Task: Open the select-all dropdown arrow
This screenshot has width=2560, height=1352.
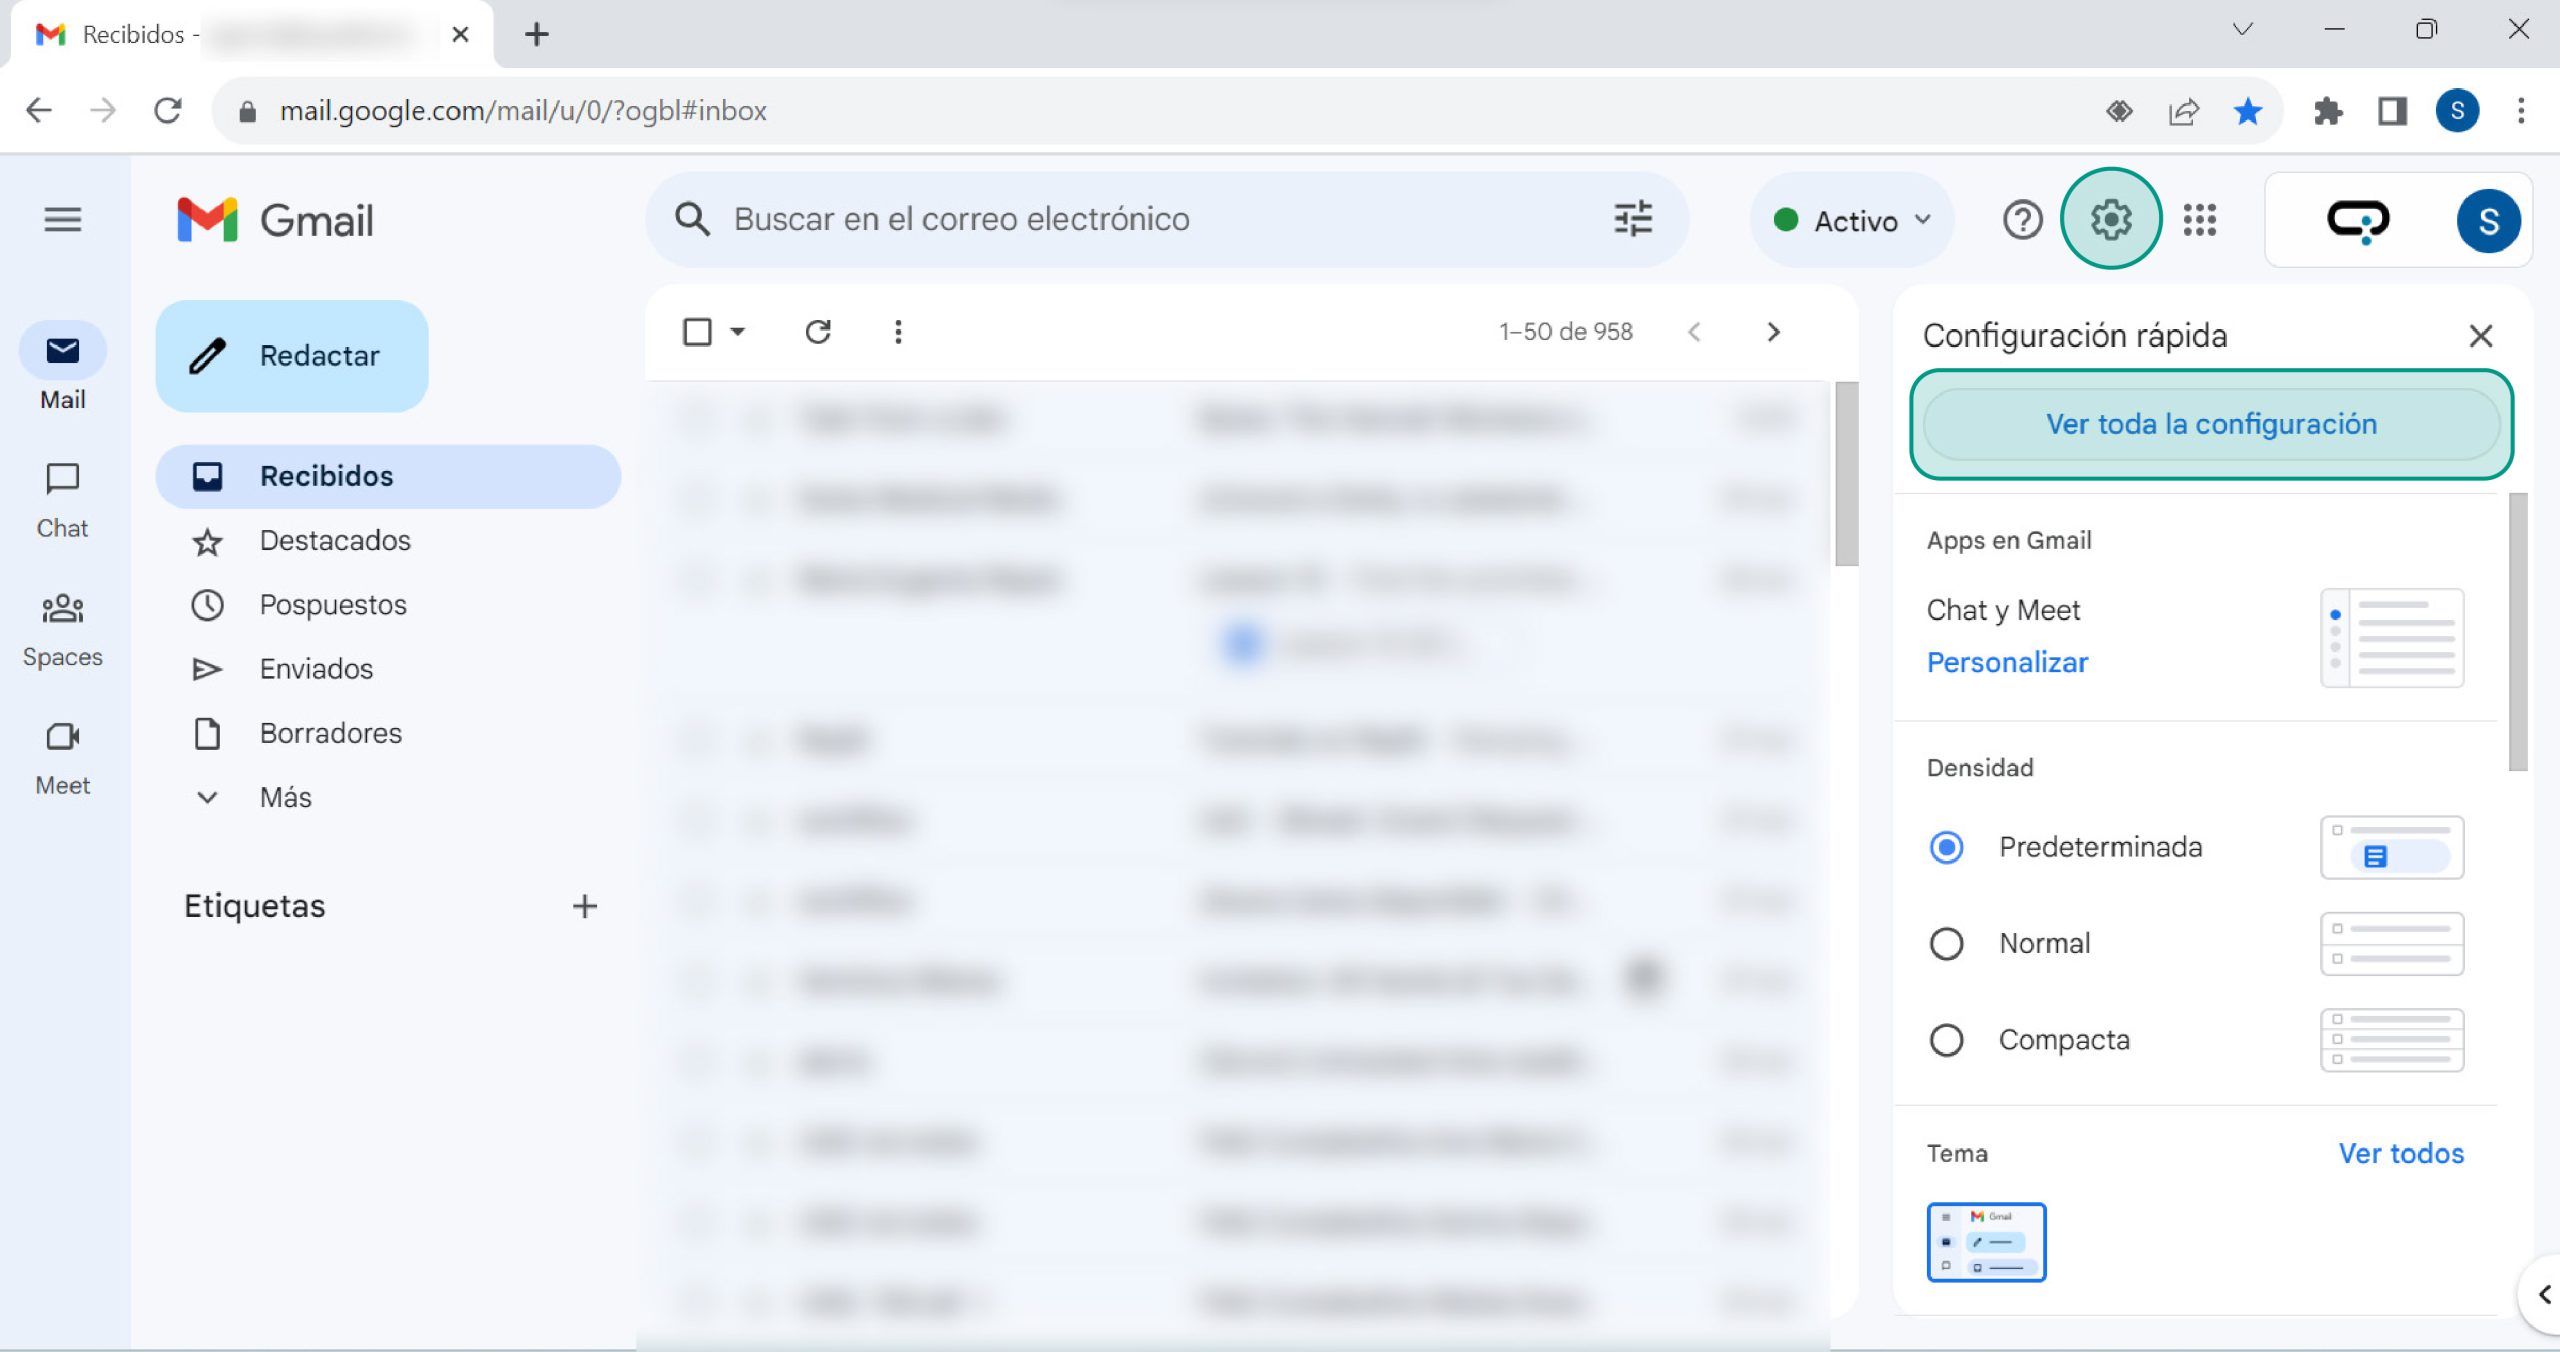Action: (x=738, y=331)
